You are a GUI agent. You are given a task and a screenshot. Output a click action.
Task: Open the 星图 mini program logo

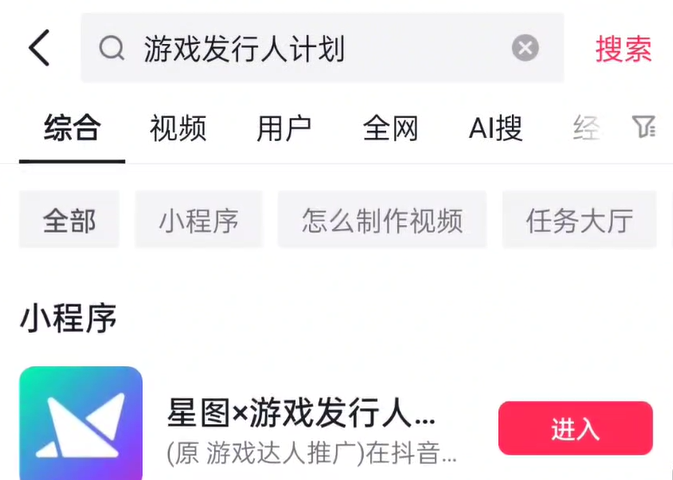81,422
